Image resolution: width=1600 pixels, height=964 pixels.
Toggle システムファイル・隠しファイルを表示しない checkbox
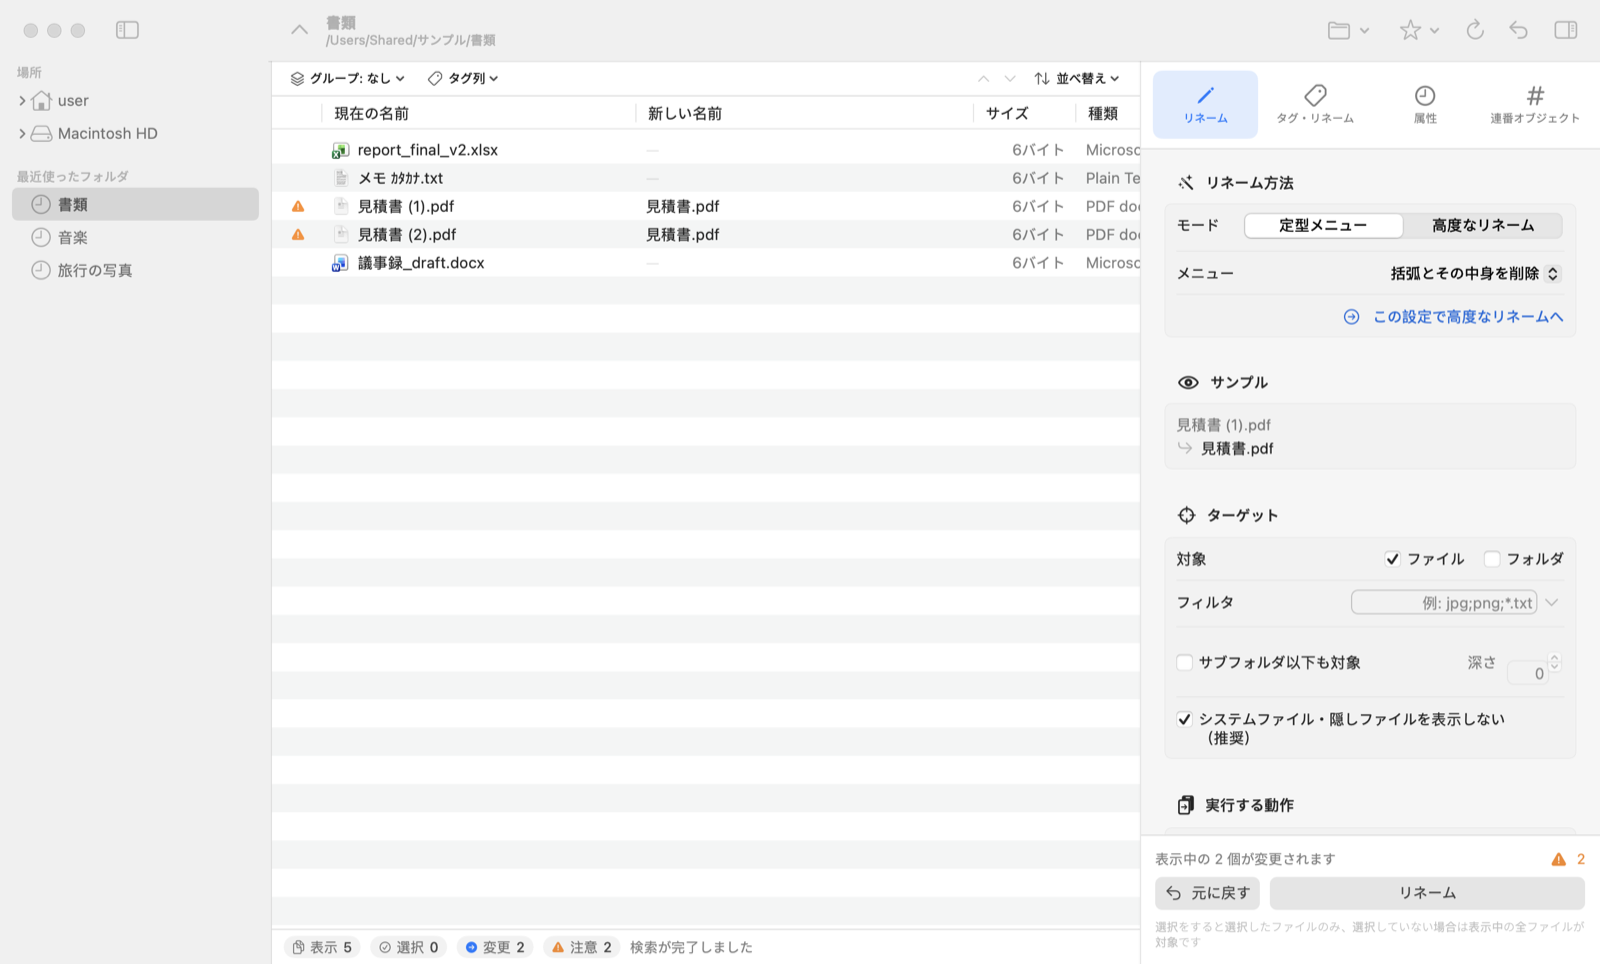pos(1185,719)
